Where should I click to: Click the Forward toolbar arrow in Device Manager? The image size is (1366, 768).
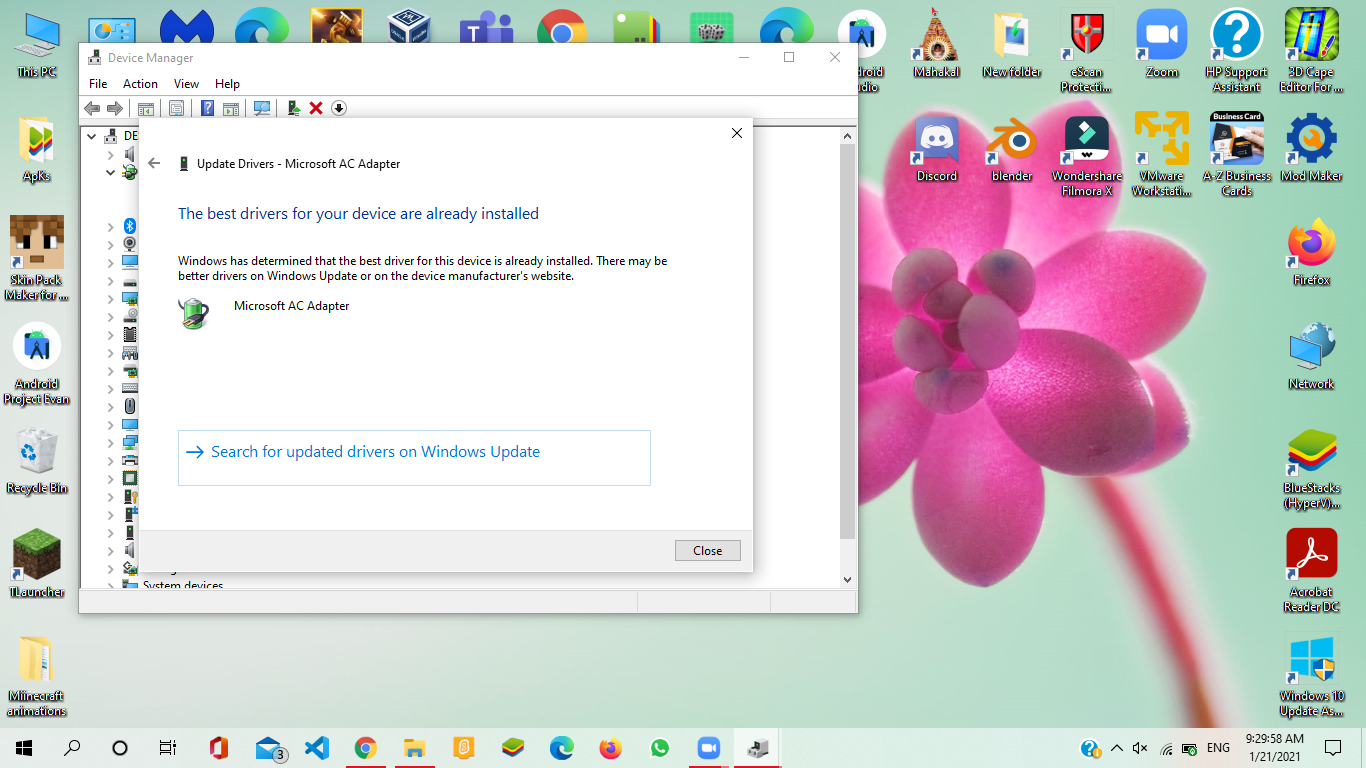click(115, 108)
